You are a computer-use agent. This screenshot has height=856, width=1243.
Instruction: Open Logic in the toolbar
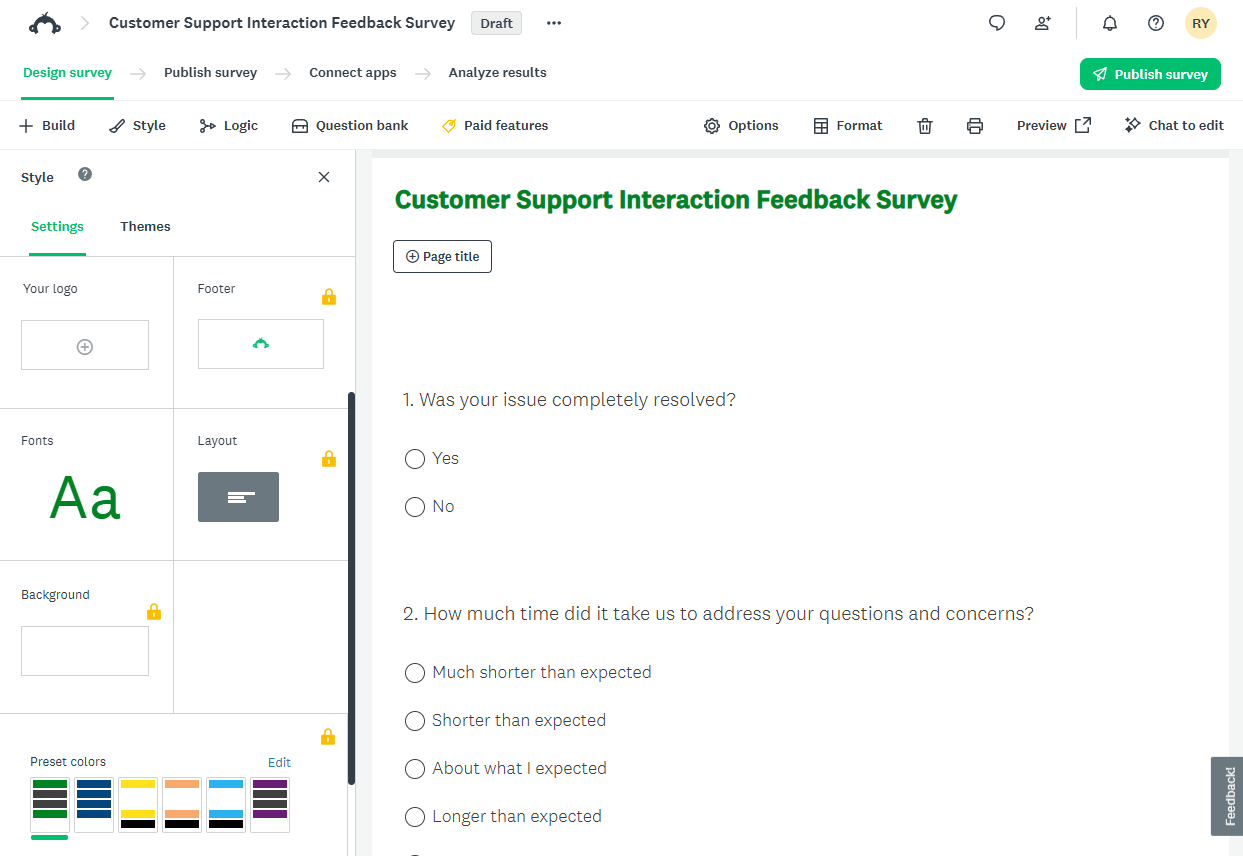click(228, 126)
